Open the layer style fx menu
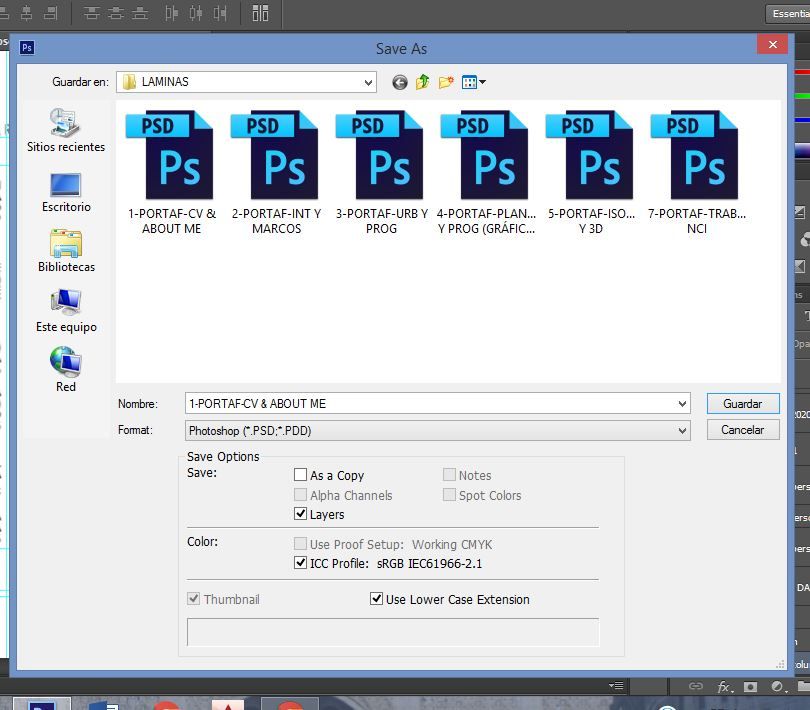The height and width of the screenshot is (710, 810). click(725, 686)
